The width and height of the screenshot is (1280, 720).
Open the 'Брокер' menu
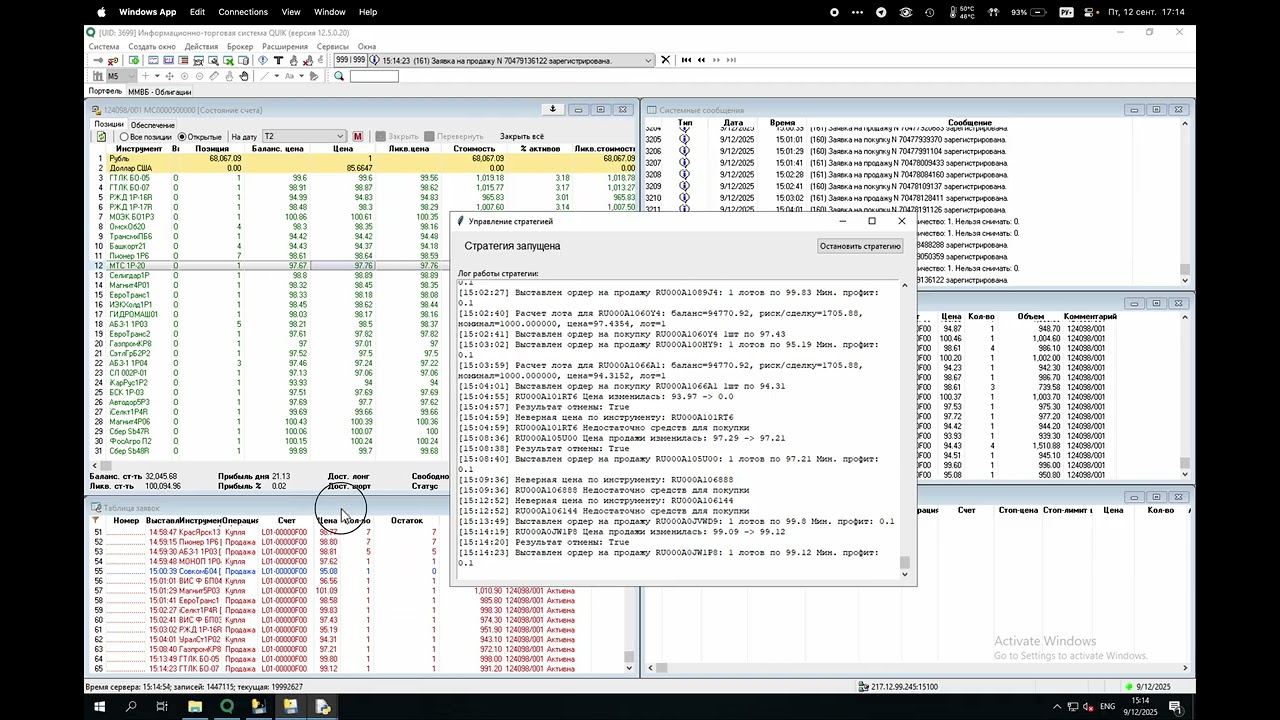240,47
